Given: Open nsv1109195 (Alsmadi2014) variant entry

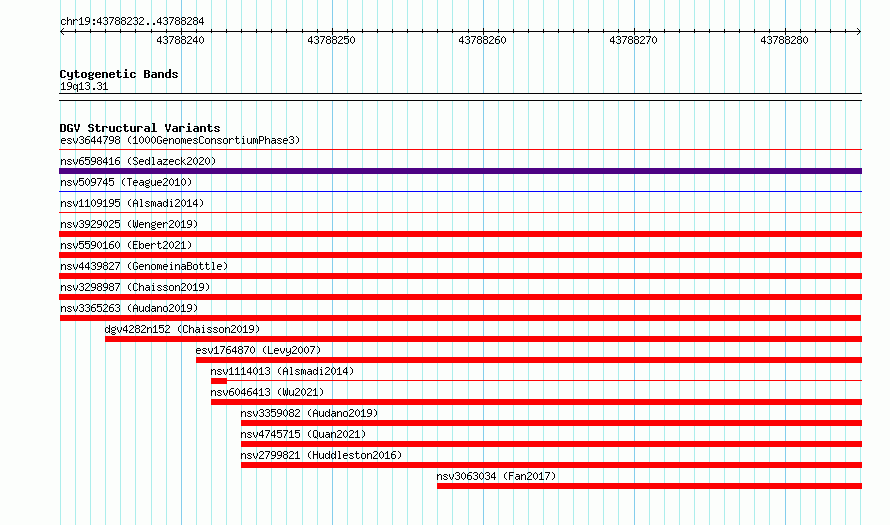Looking at the screenshot, I should click(x=132, y=203).
